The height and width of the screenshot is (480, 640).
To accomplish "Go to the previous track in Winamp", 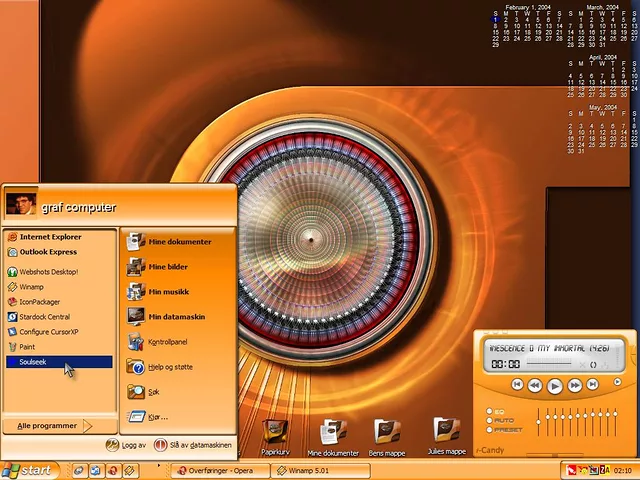I will tap(517, 385).
